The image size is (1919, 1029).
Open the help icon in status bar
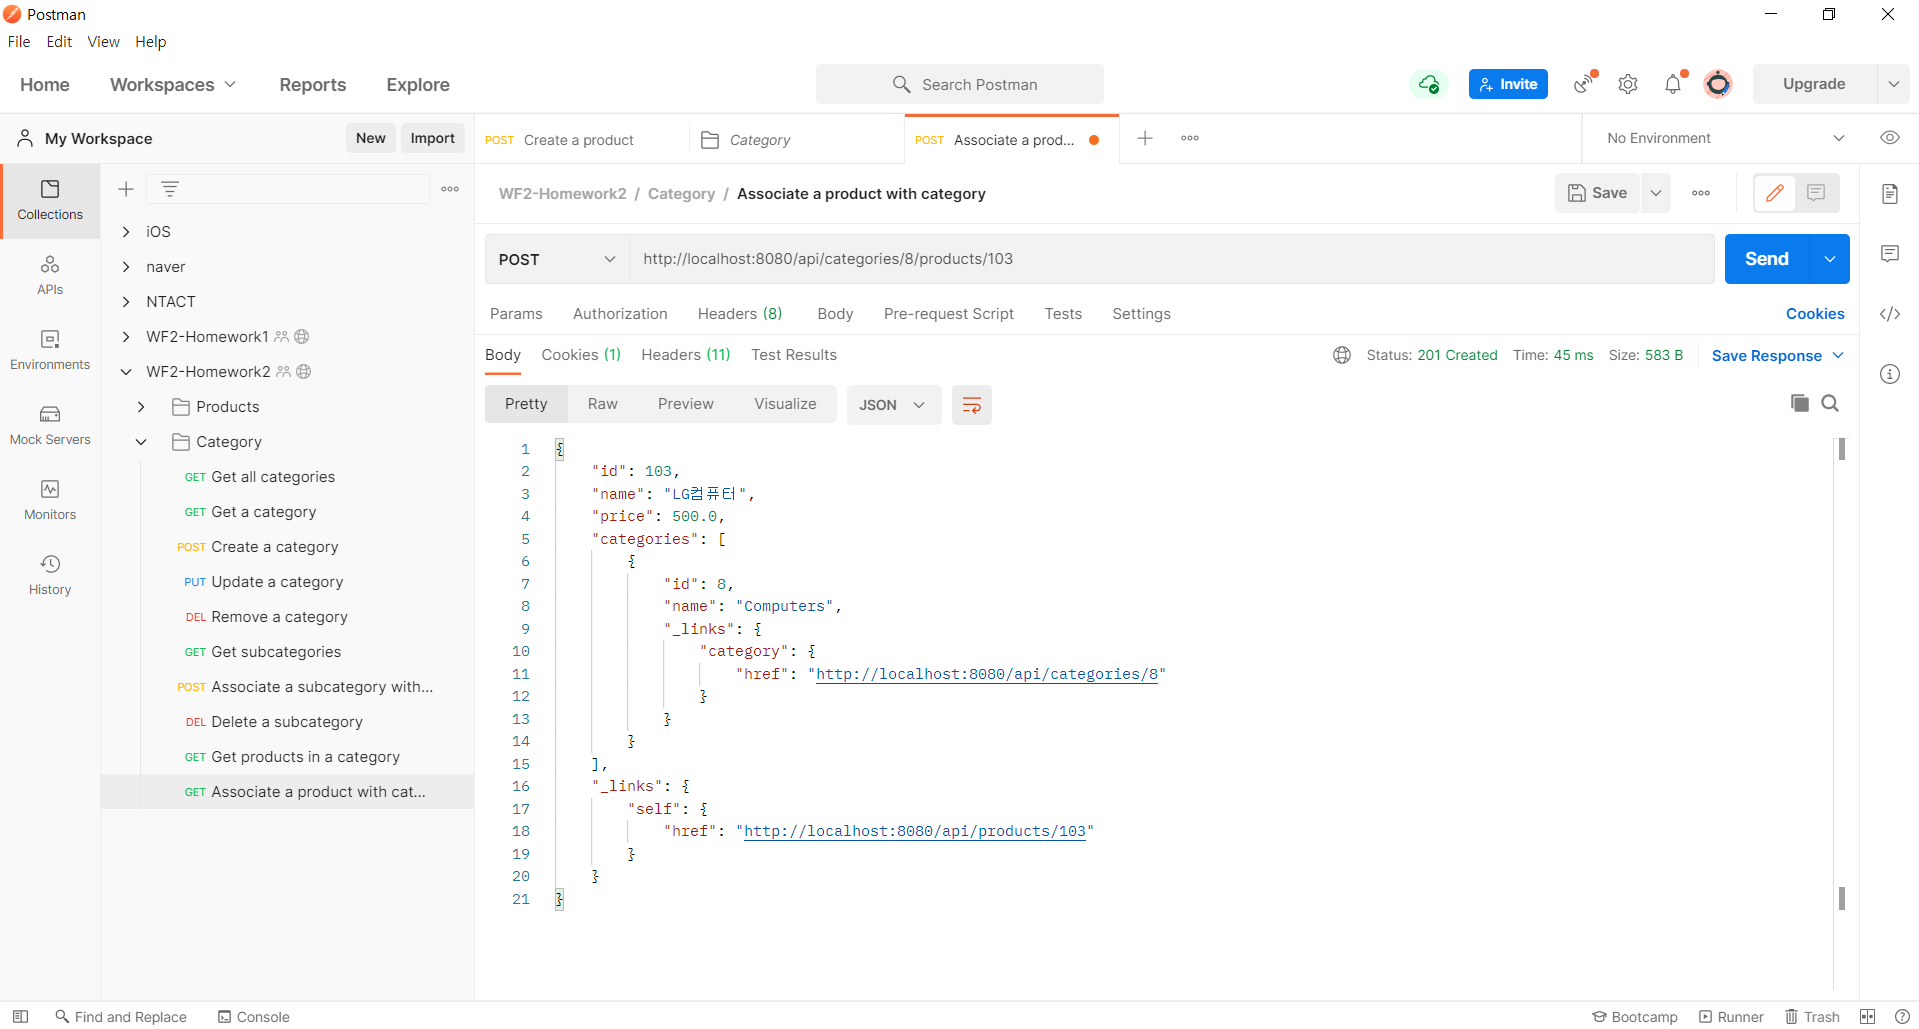(x=1902, y=1017)
